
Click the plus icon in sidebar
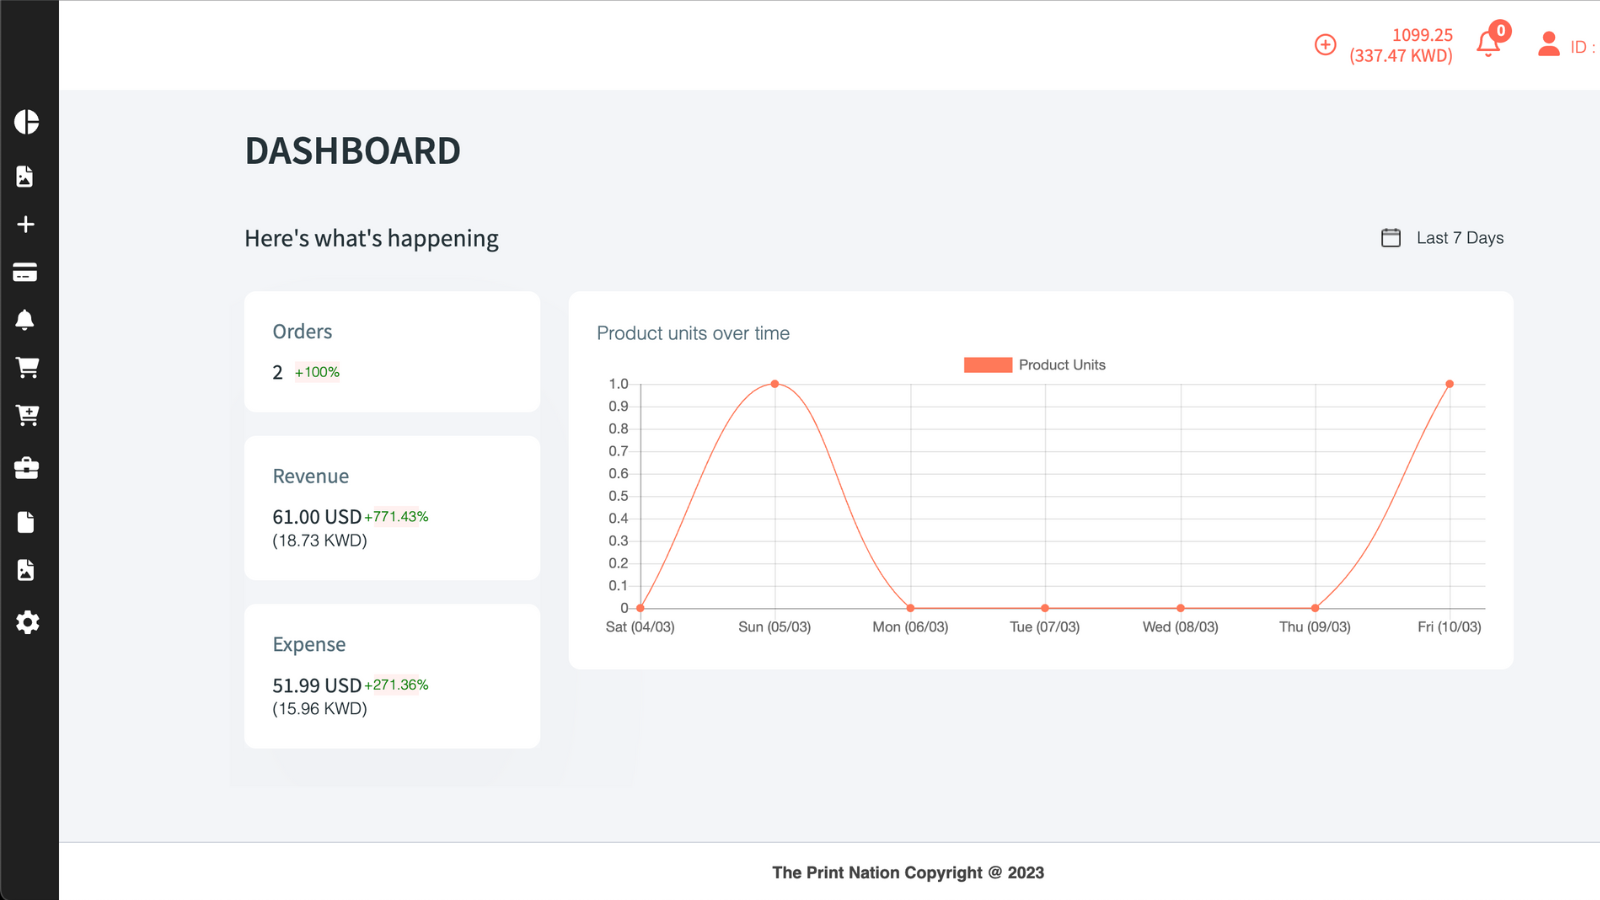point(26,225)
